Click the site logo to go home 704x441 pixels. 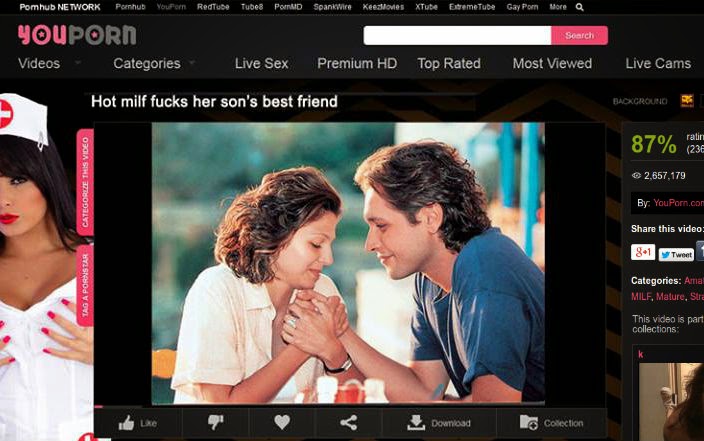click(x=77, y=35)
